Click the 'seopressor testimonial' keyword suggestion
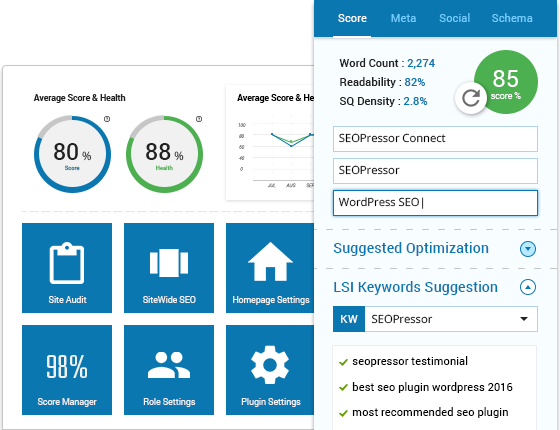Viewport: 560px width, 430px height. point(410,361)
